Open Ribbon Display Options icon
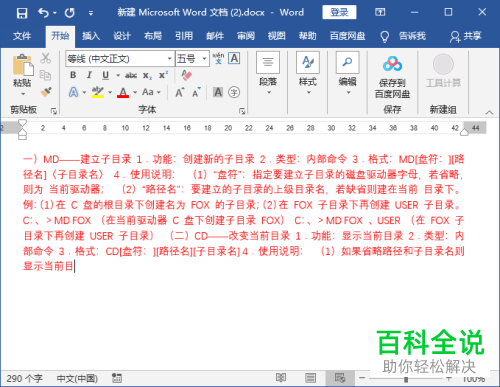The image size is (500, 387). [380, 12]
